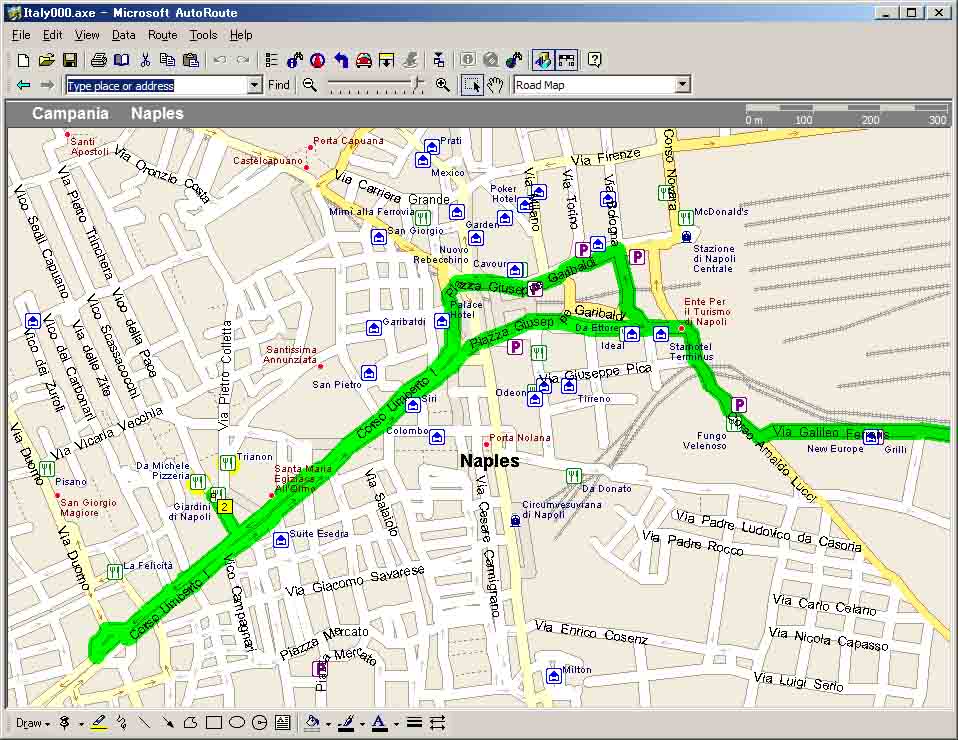
Task: Click the red car toolbar icon
Action: coord(364,60)
